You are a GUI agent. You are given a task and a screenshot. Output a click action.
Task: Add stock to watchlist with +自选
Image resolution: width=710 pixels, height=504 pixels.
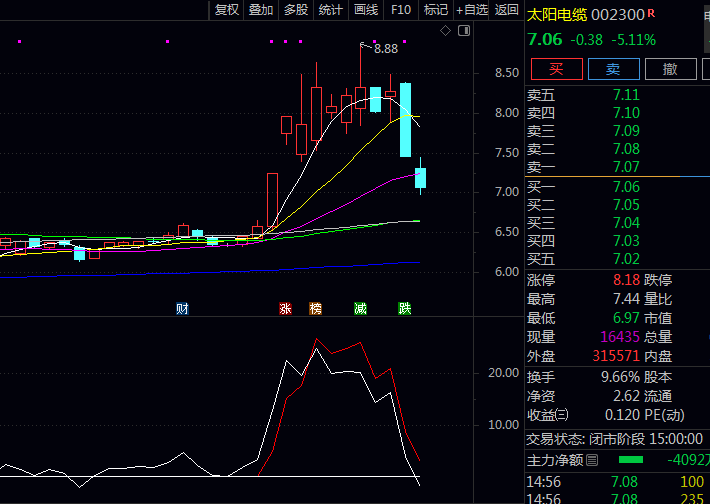[x=471, y=10]
